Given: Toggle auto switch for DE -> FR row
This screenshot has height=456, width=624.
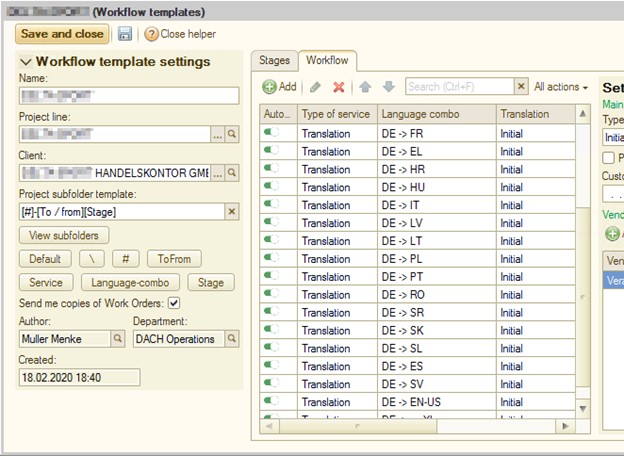Looking at the screenshot, I should pyautogui.click(x=270, y=133).
